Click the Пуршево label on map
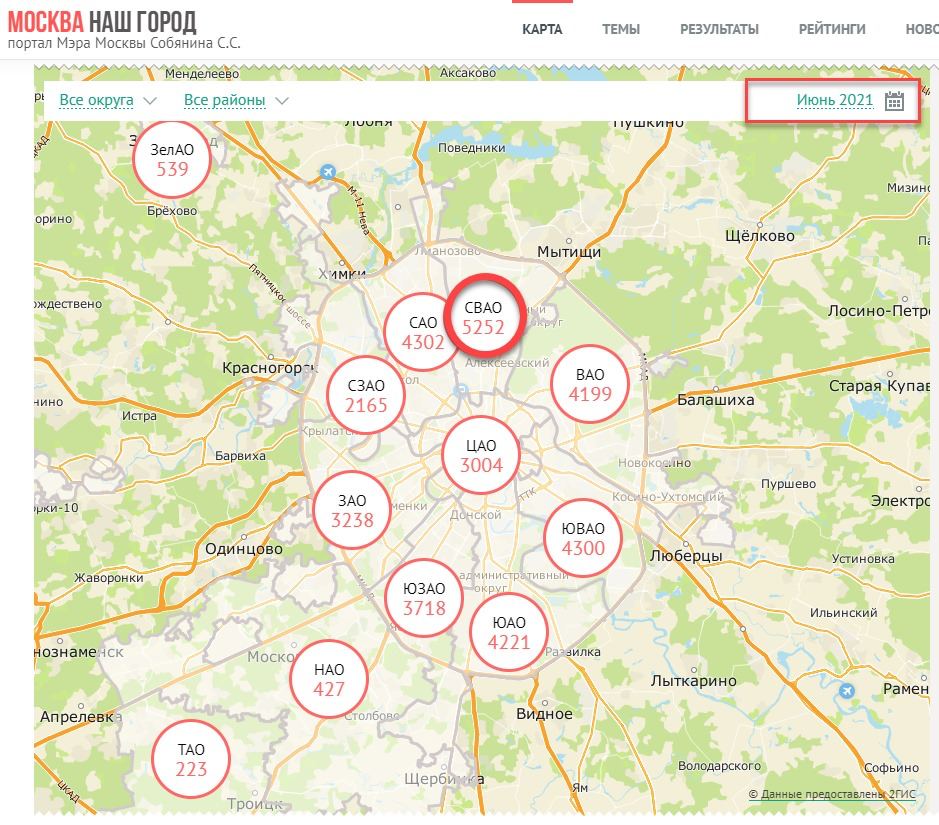The width and height of the screenshot is (939, 825). click(788, 484)
